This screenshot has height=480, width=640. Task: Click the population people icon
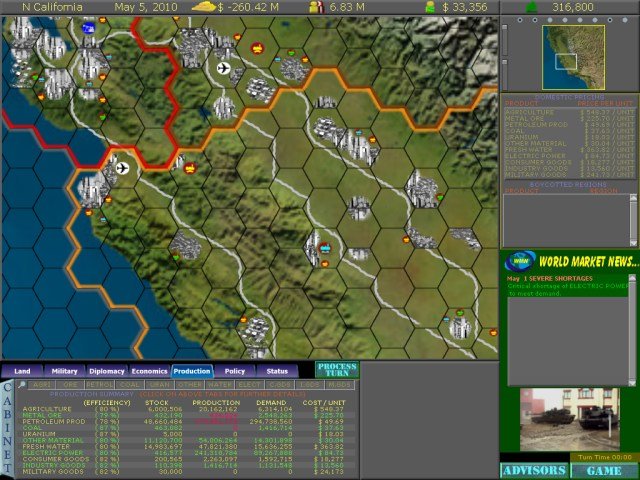click(316, 7)
